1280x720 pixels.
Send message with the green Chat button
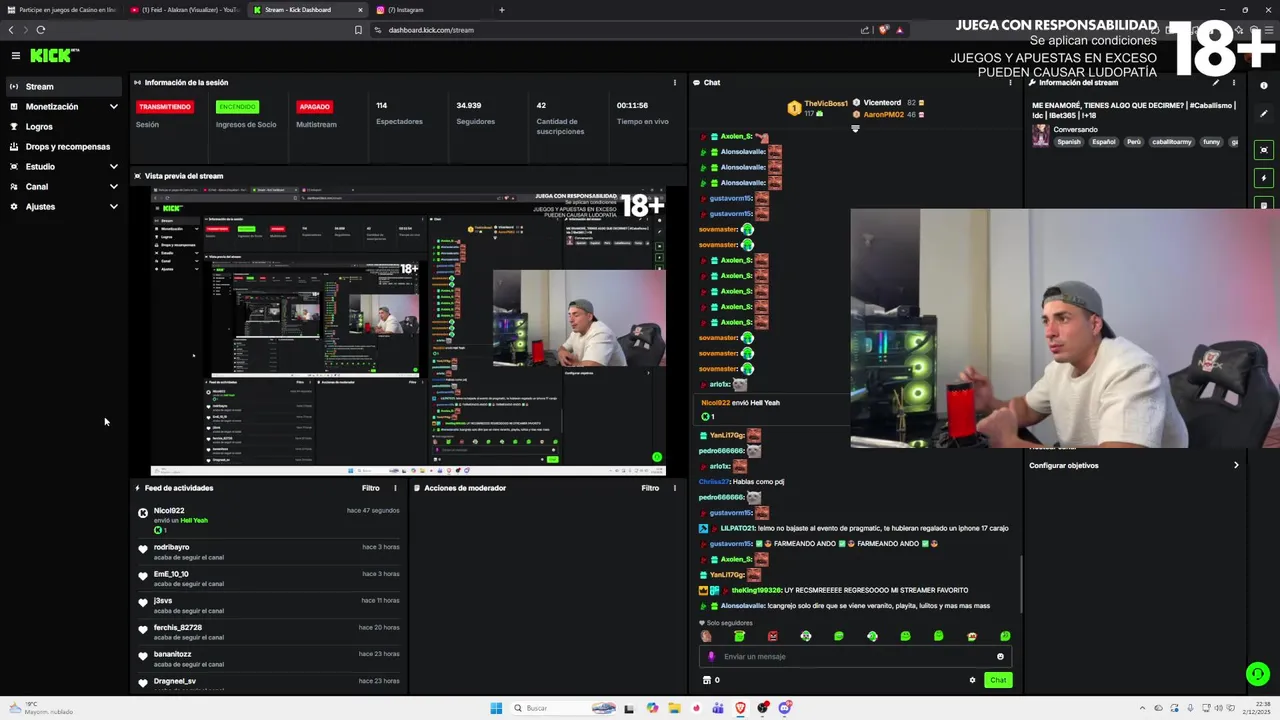pos(998,680)
